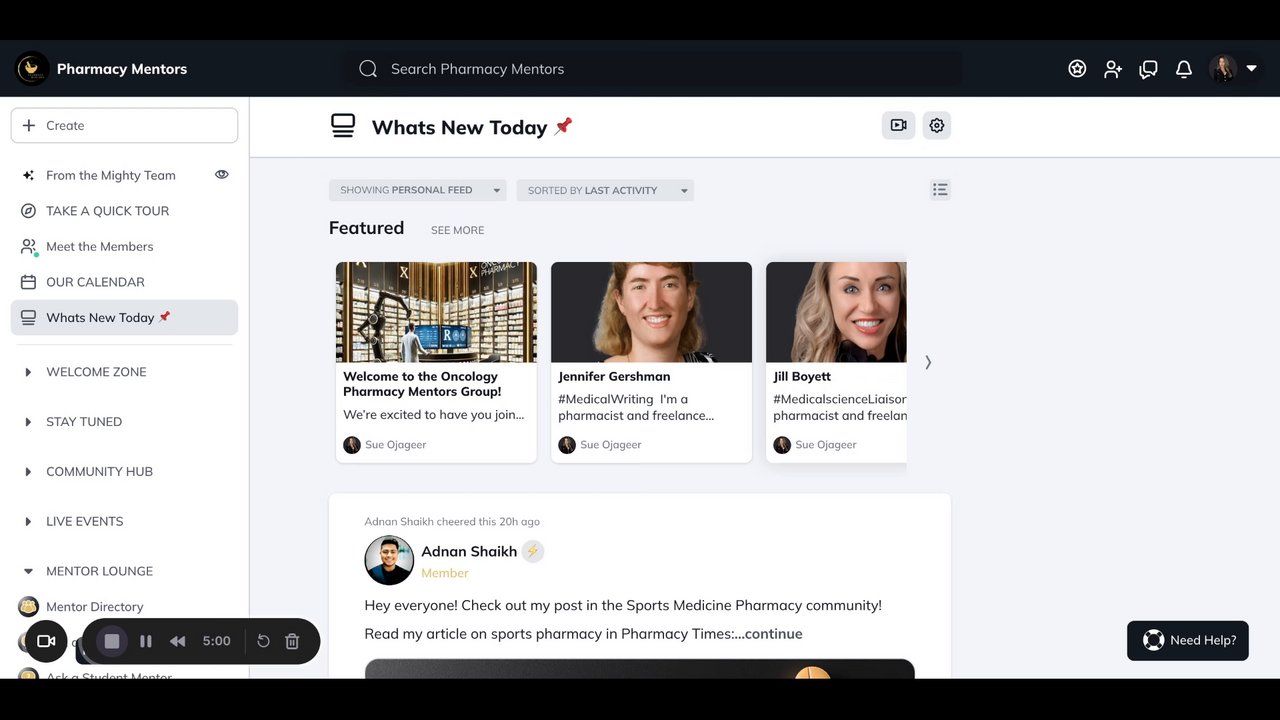Click the calendar icon beside OUR CALENDAR
This screenshot has width=1280, height=720.
point(28,282)
